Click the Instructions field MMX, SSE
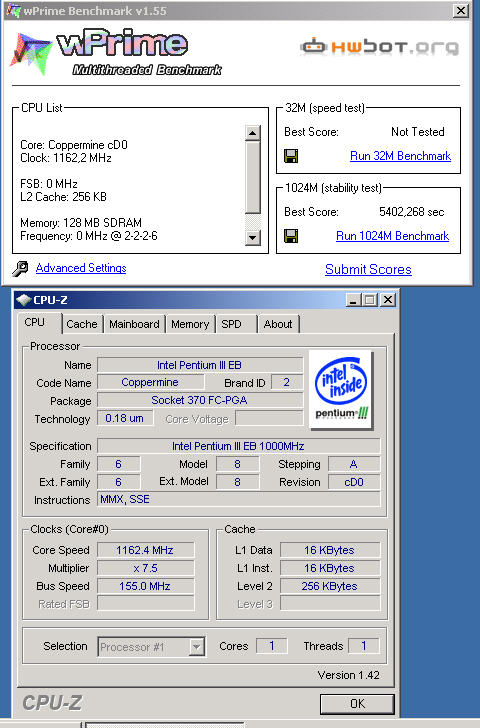Screen dimensions: 480x728 point(239,500)
